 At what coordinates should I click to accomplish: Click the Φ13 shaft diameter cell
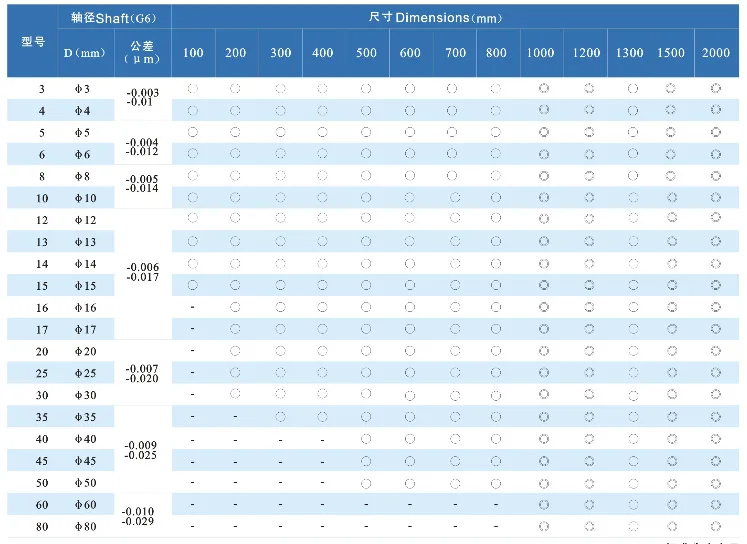tap(85, 242)
